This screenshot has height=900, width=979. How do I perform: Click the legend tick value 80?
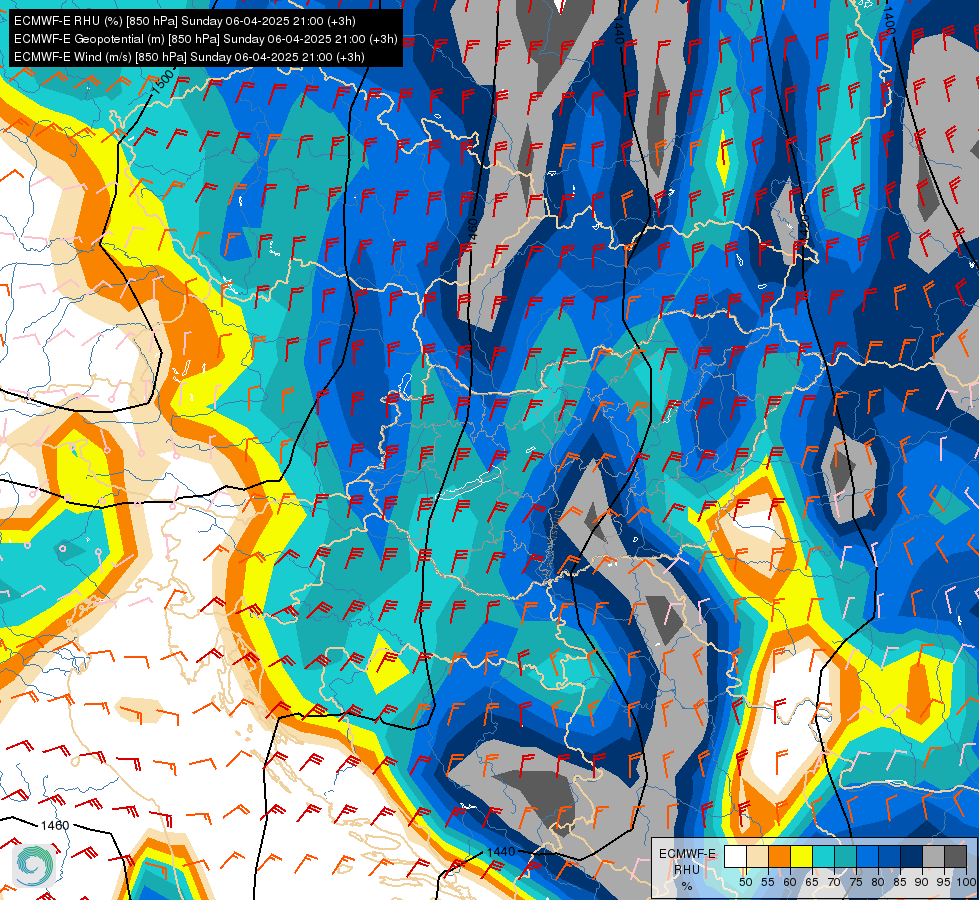(877, 882)
